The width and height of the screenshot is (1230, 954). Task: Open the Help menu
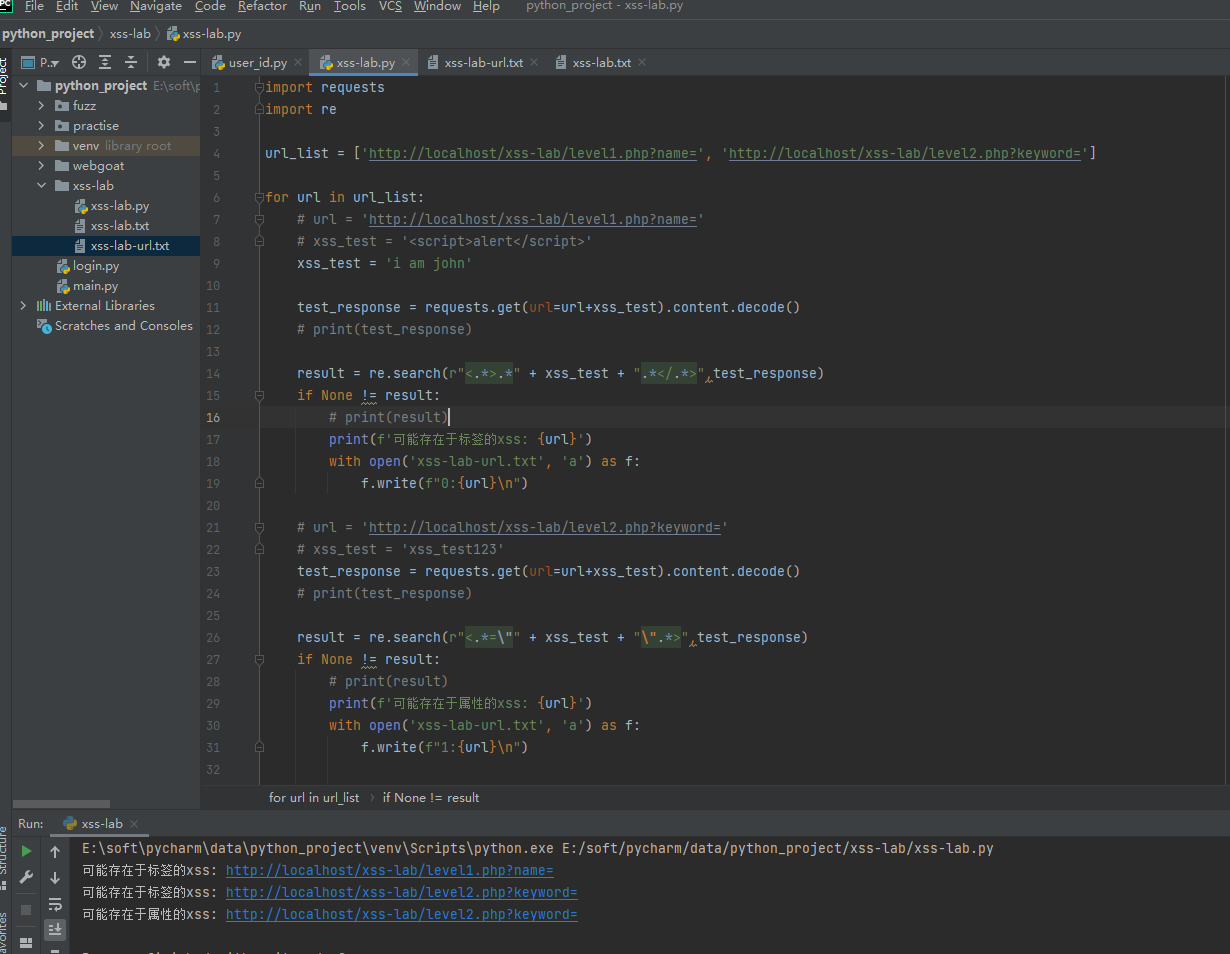[486, 6]
